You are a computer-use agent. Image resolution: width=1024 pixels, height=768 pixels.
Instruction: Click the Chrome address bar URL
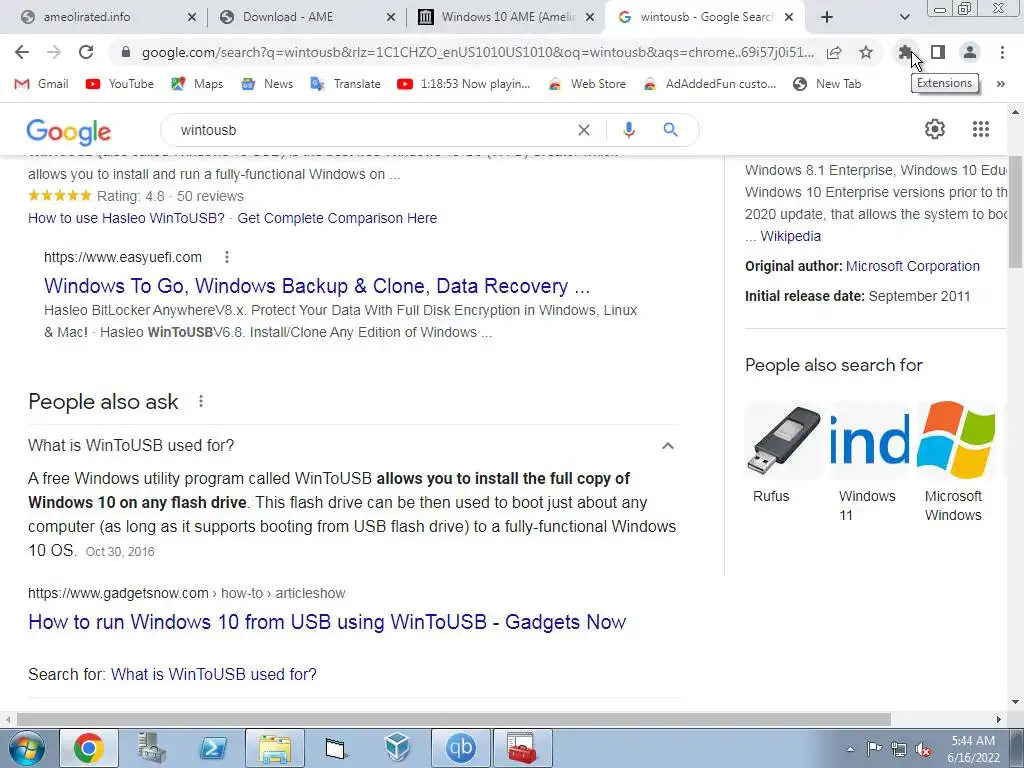coord(477,52)
